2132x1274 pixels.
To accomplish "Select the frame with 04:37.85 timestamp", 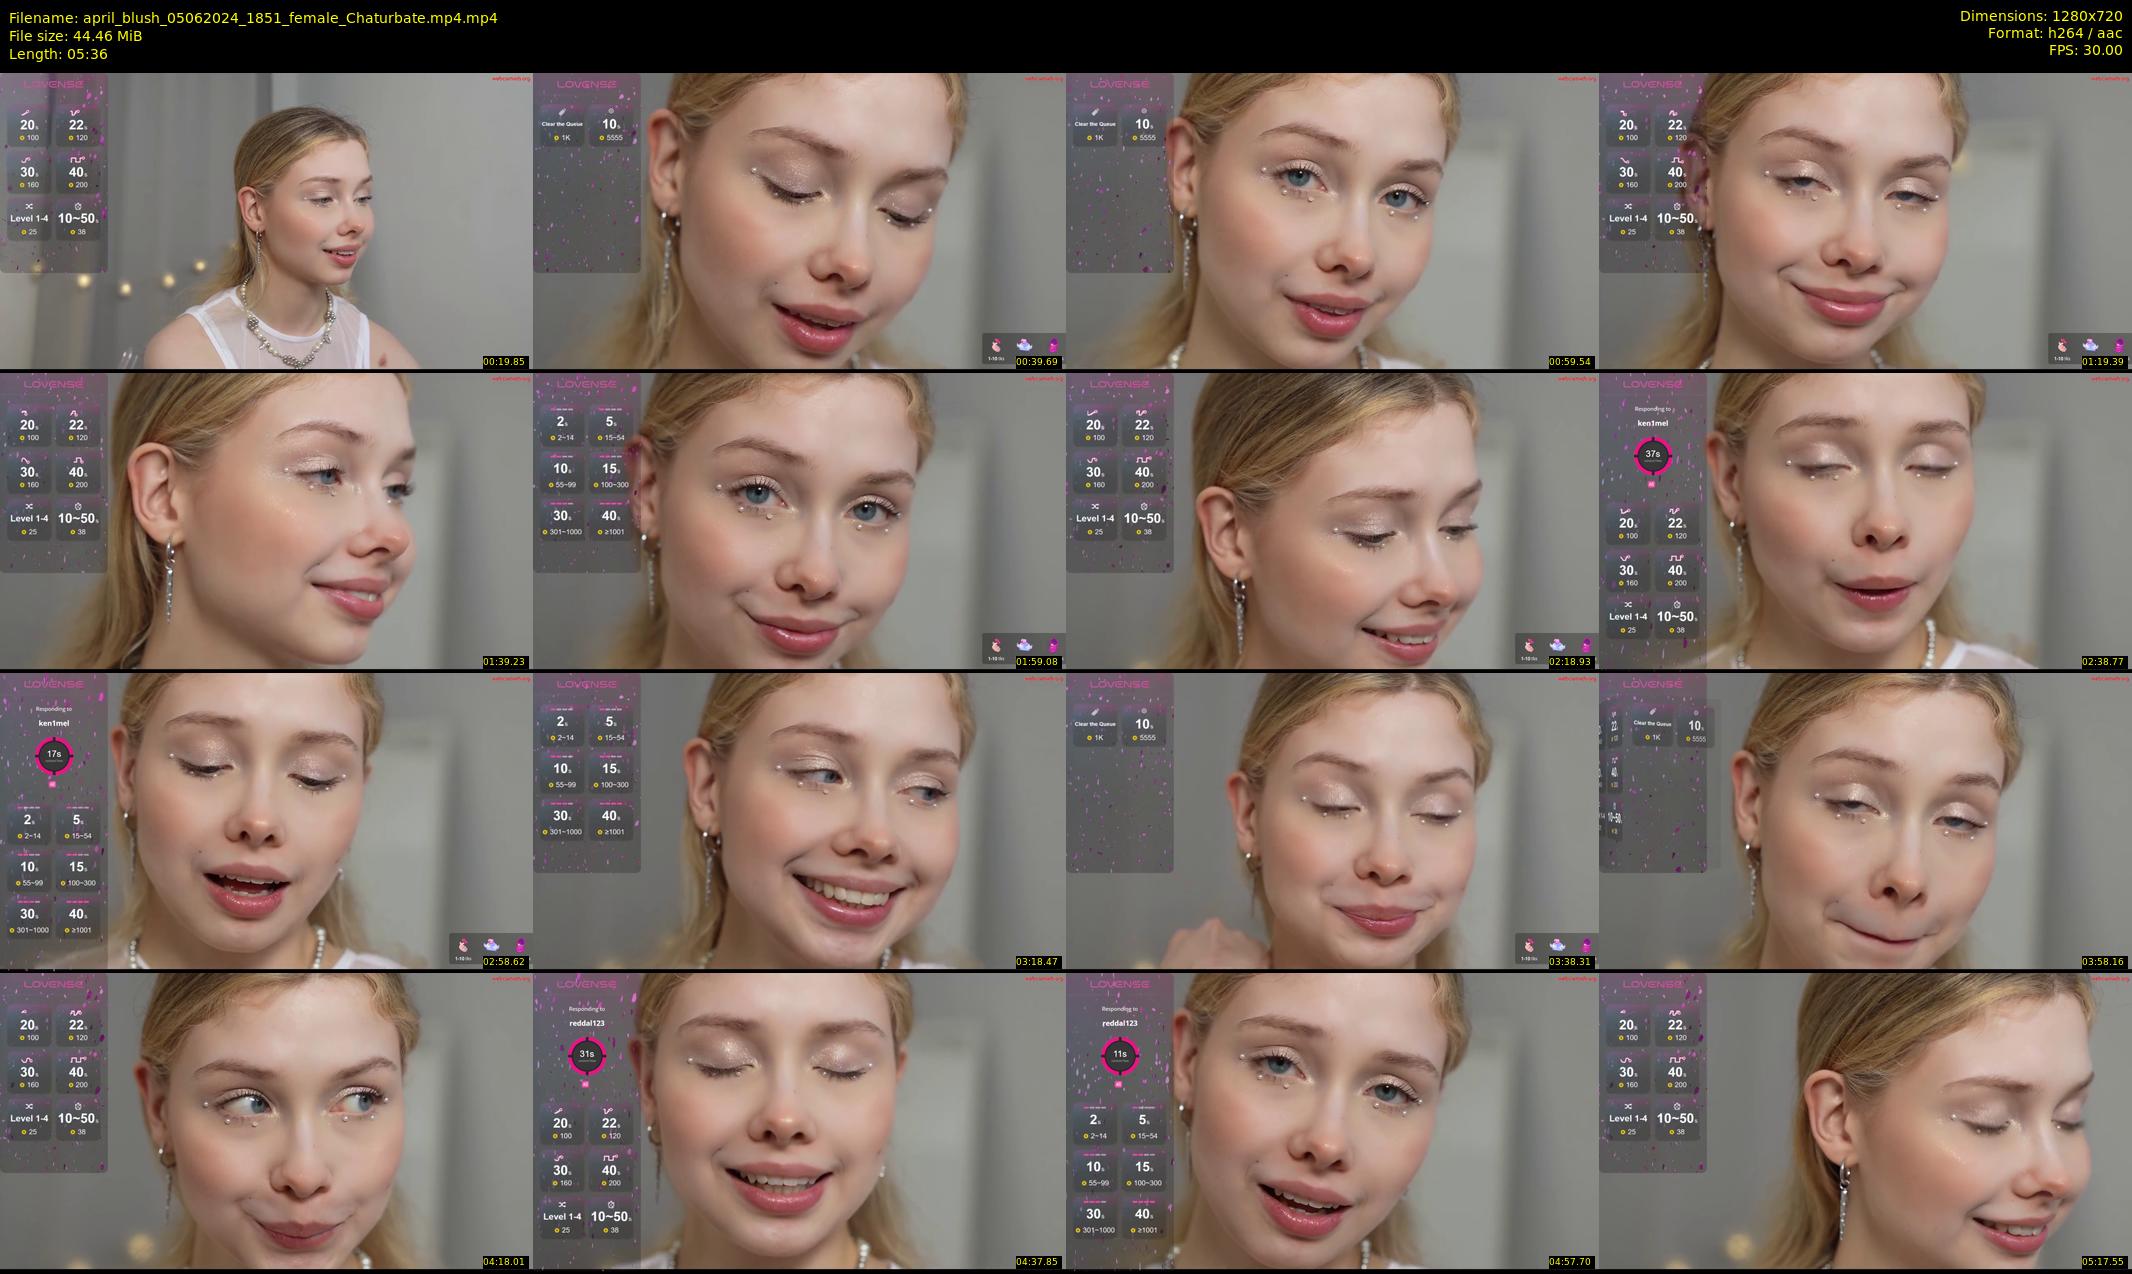I will click(x=799, y=1121).
